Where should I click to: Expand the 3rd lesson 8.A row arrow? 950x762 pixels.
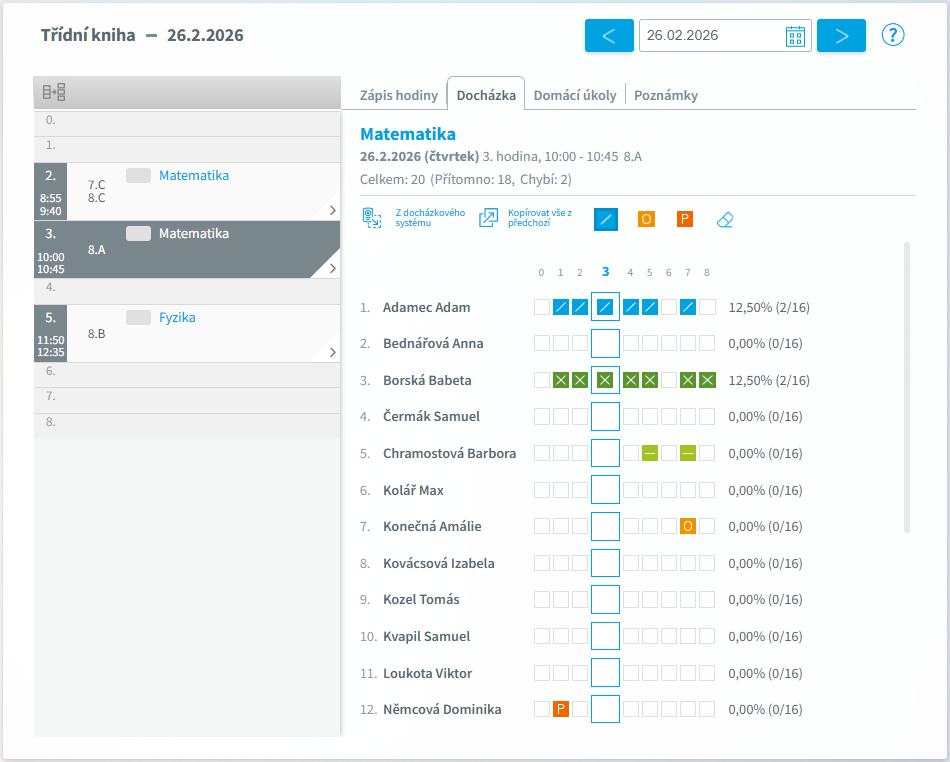(x=332, y=268)
